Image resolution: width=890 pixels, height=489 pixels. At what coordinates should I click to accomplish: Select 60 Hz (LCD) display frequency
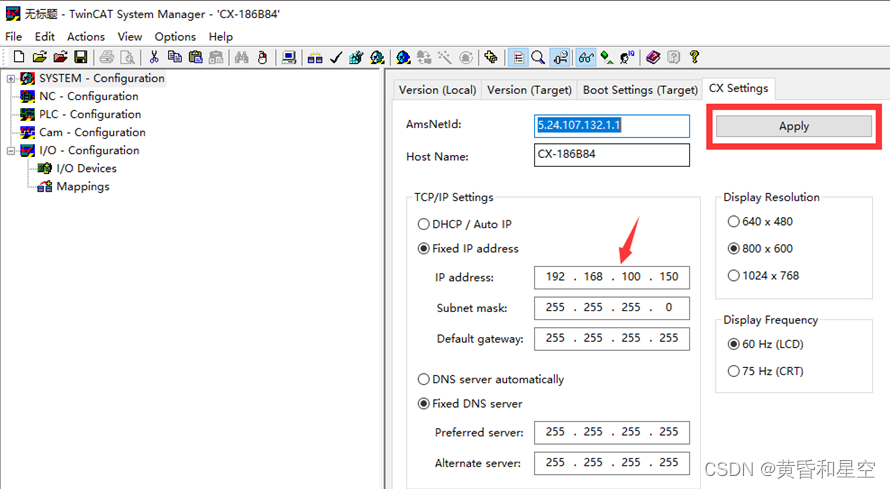[x=766, y=344]
